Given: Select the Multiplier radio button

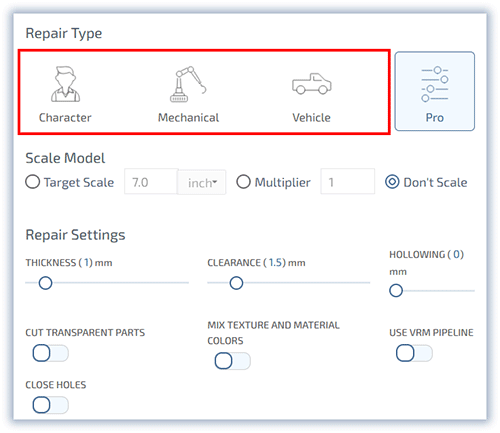Looking at the screenshot, I should [243, 182].
